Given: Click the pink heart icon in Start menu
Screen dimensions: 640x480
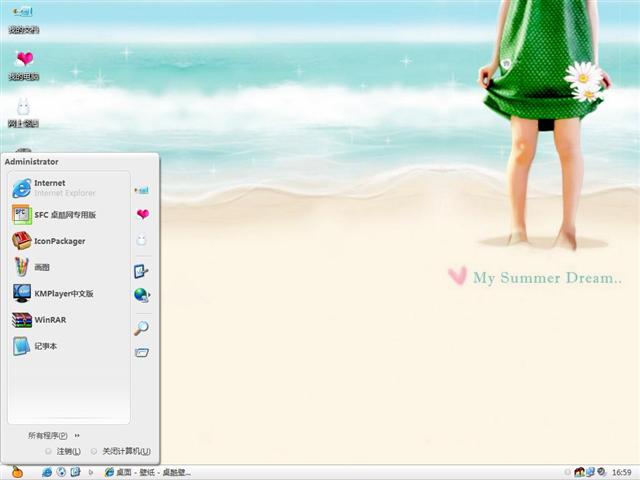Looking at the screenshot, I should click(142, 214).
